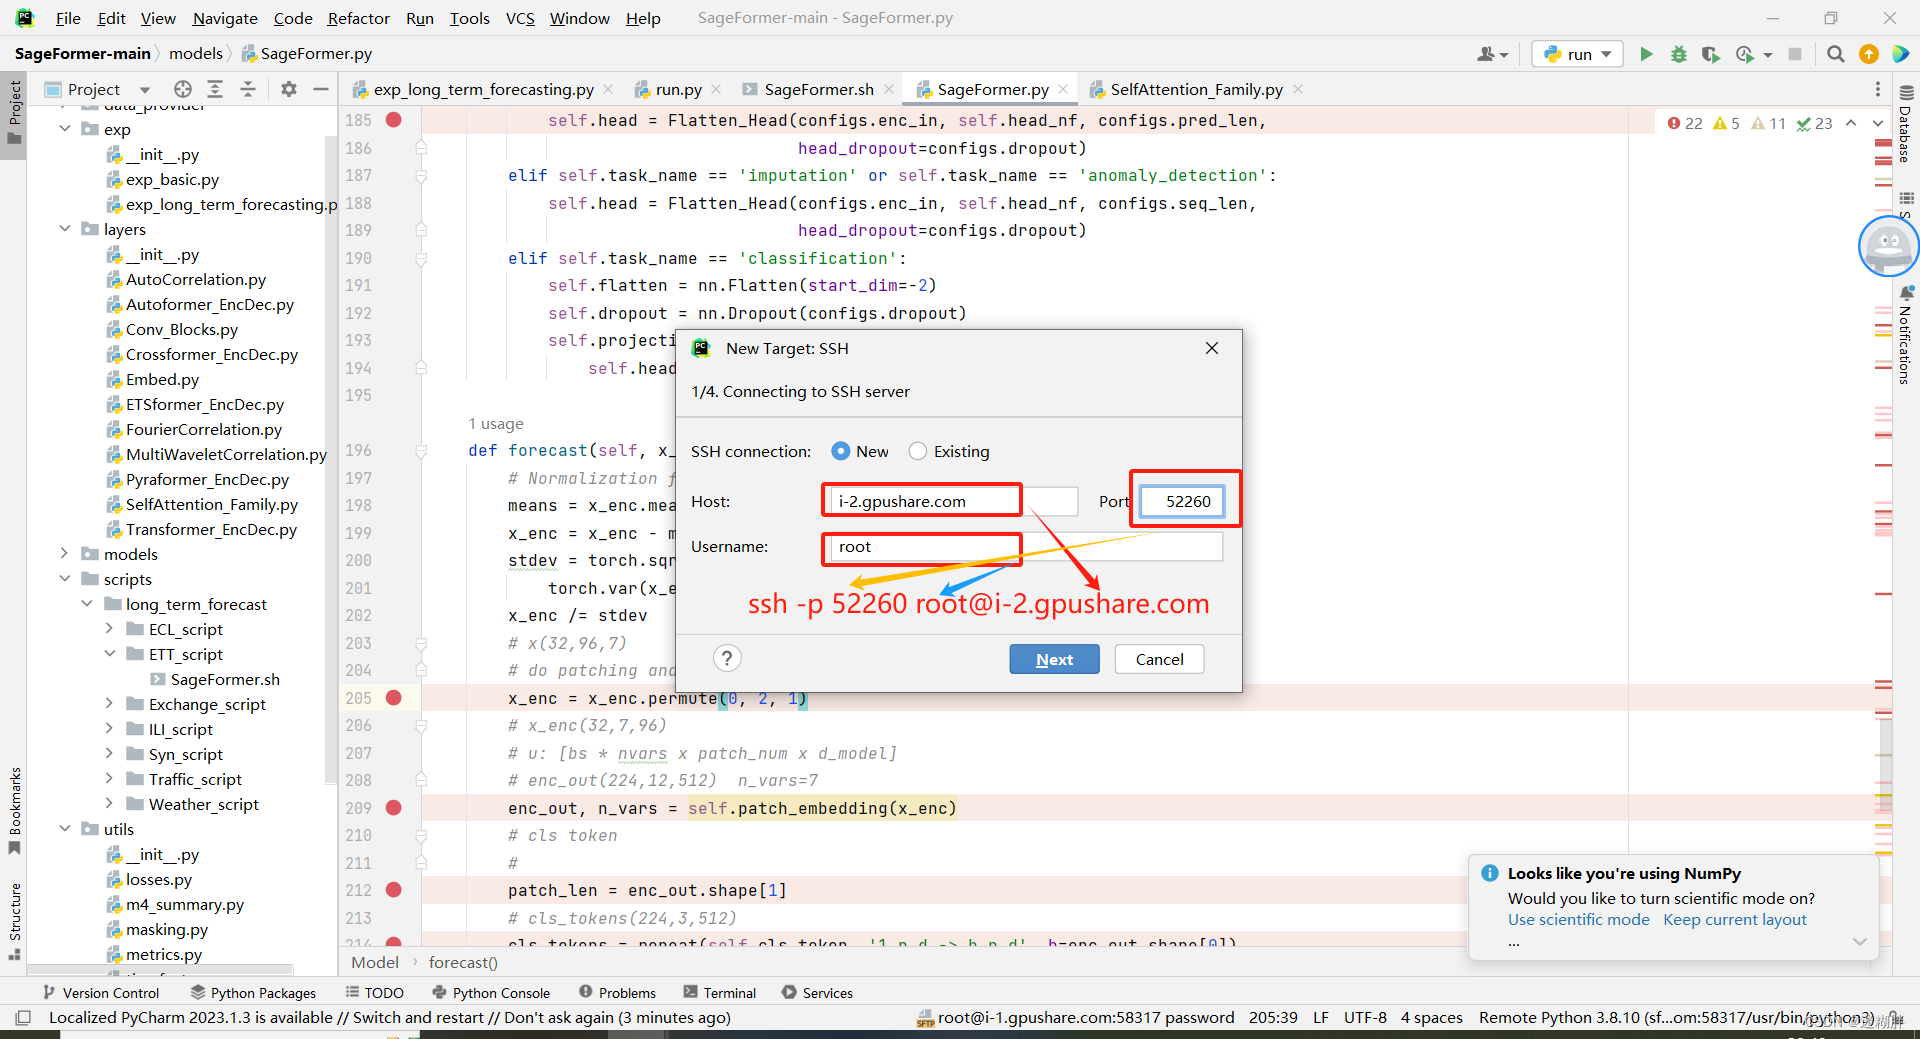Screen dimensions: 1920x1039
Task: Toggle breakpoint on line 212
Action: pos(394,890)
